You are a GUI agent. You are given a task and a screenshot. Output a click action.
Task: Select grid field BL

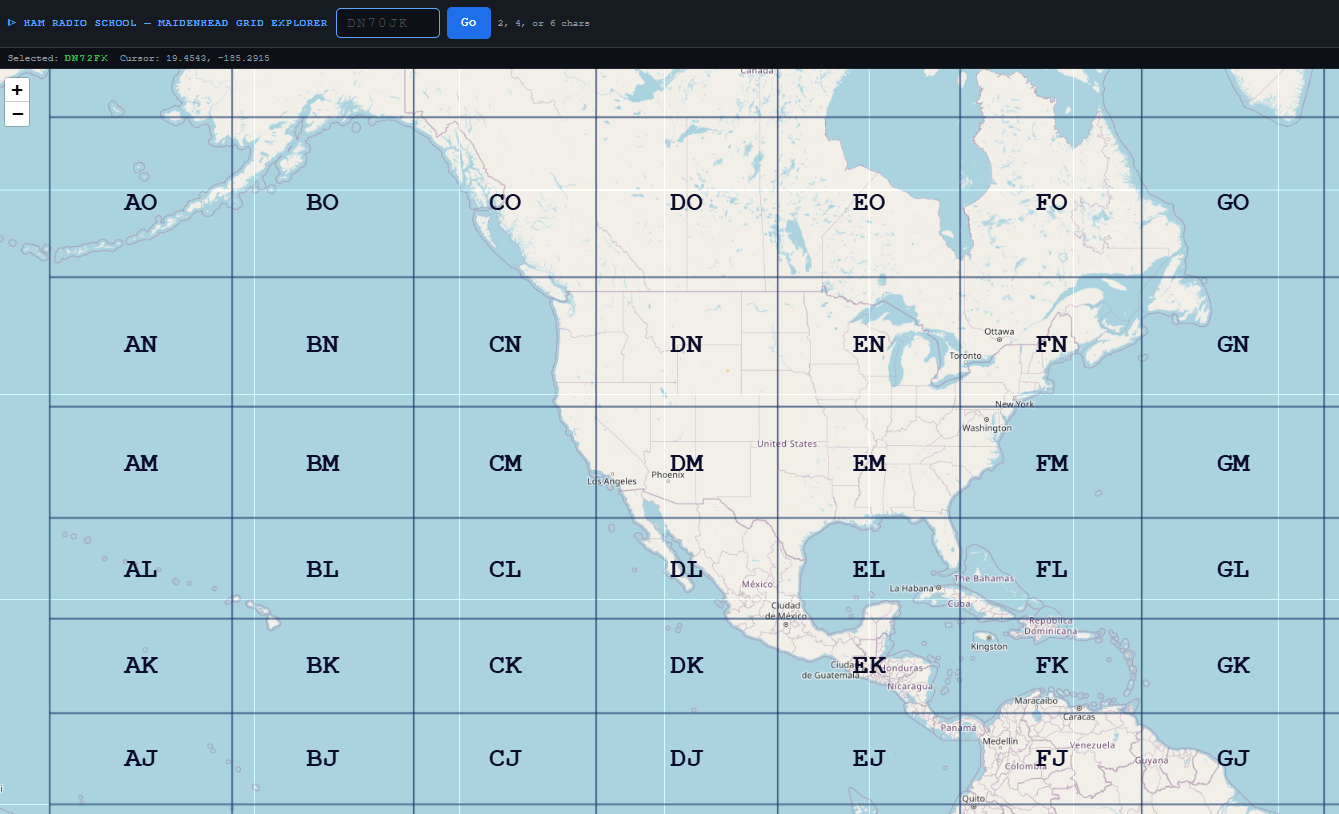[x=323, y=568]
